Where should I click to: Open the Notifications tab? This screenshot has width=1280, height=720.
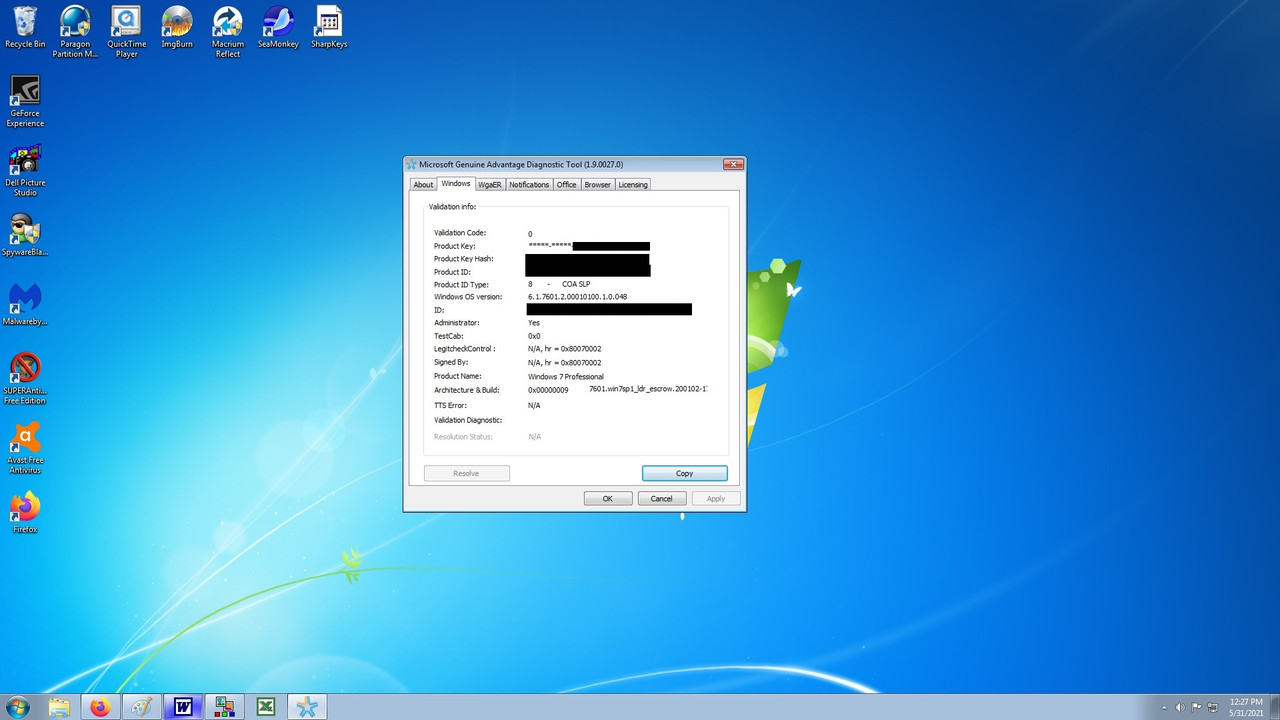529,185
